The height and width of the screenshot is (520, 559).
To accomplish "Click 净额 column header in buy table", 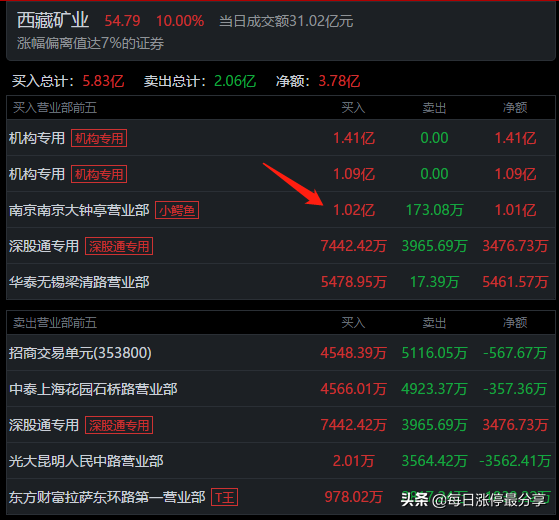I will (x=515, y=108).
